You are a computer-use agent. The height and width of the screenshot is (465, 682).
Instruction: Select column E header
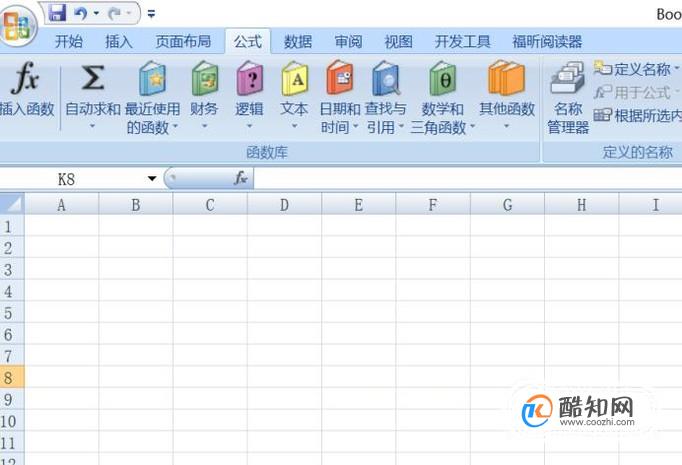point(359,204)
